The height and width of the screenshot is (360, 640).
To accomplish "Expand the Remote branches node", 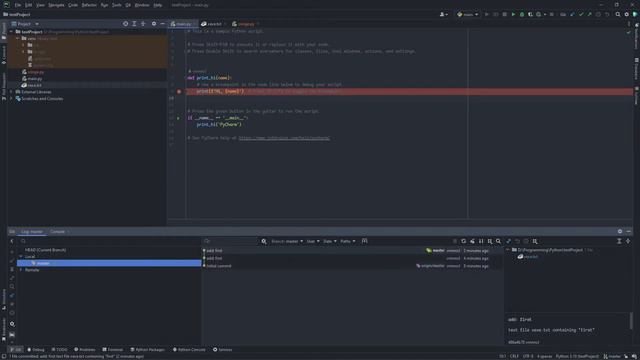I will (21, 270).
